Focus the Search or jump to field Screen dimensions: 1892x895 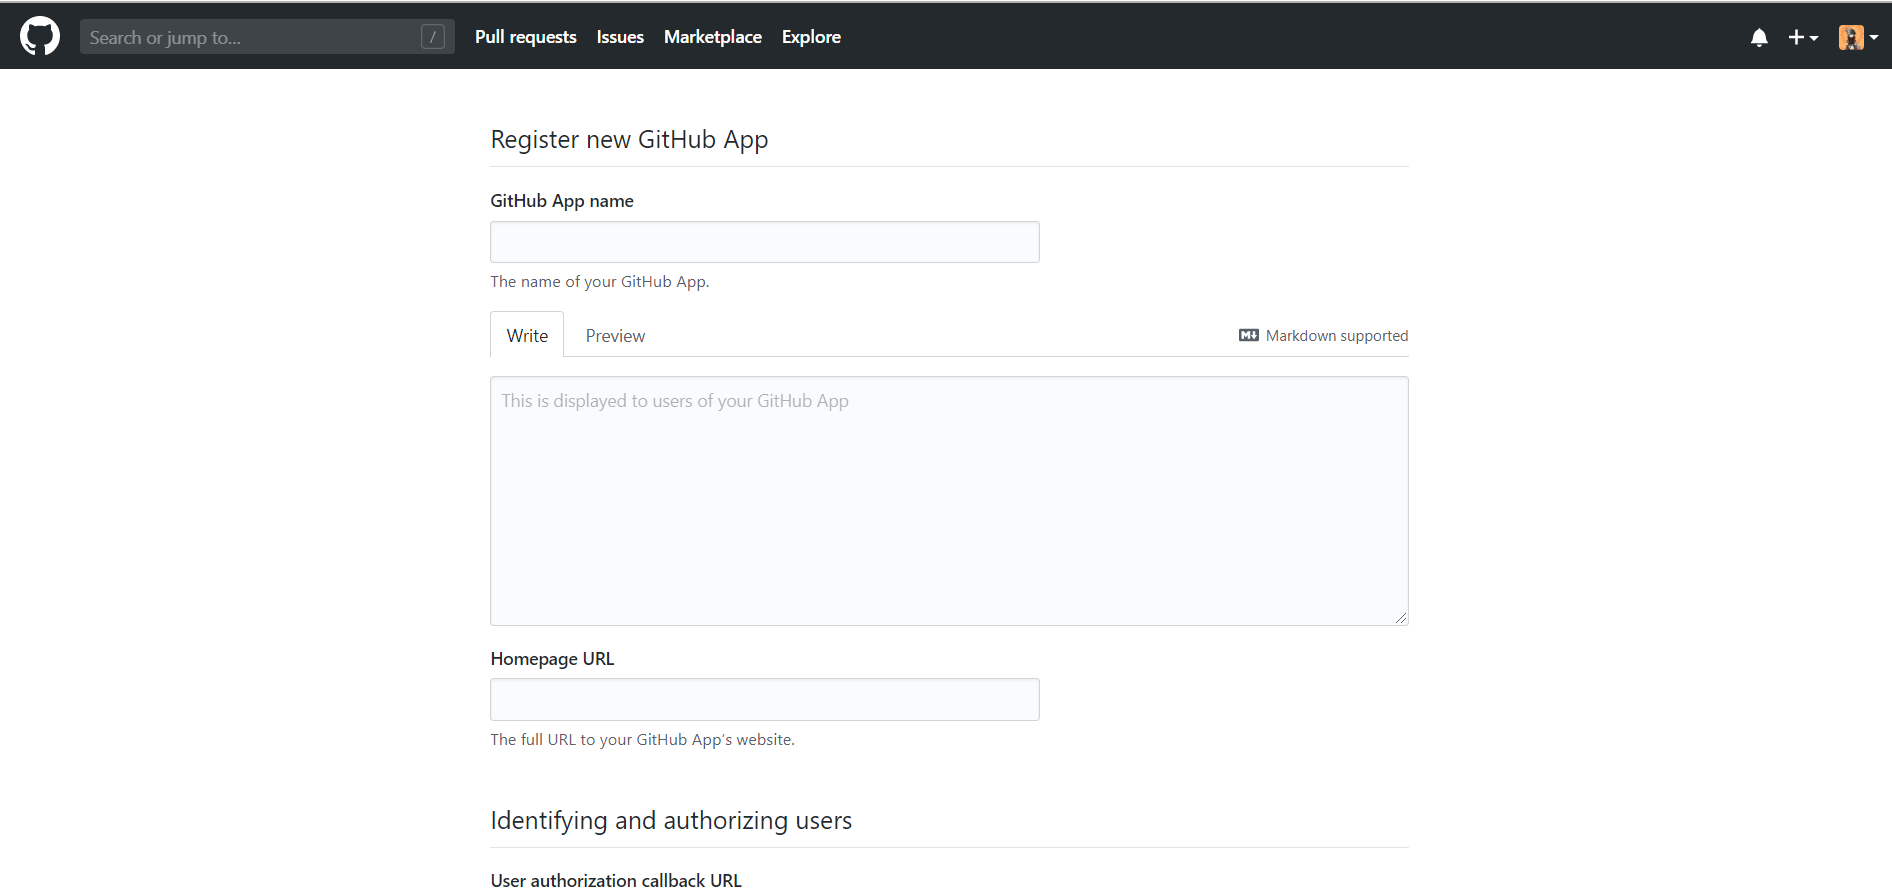pos(267,37)
